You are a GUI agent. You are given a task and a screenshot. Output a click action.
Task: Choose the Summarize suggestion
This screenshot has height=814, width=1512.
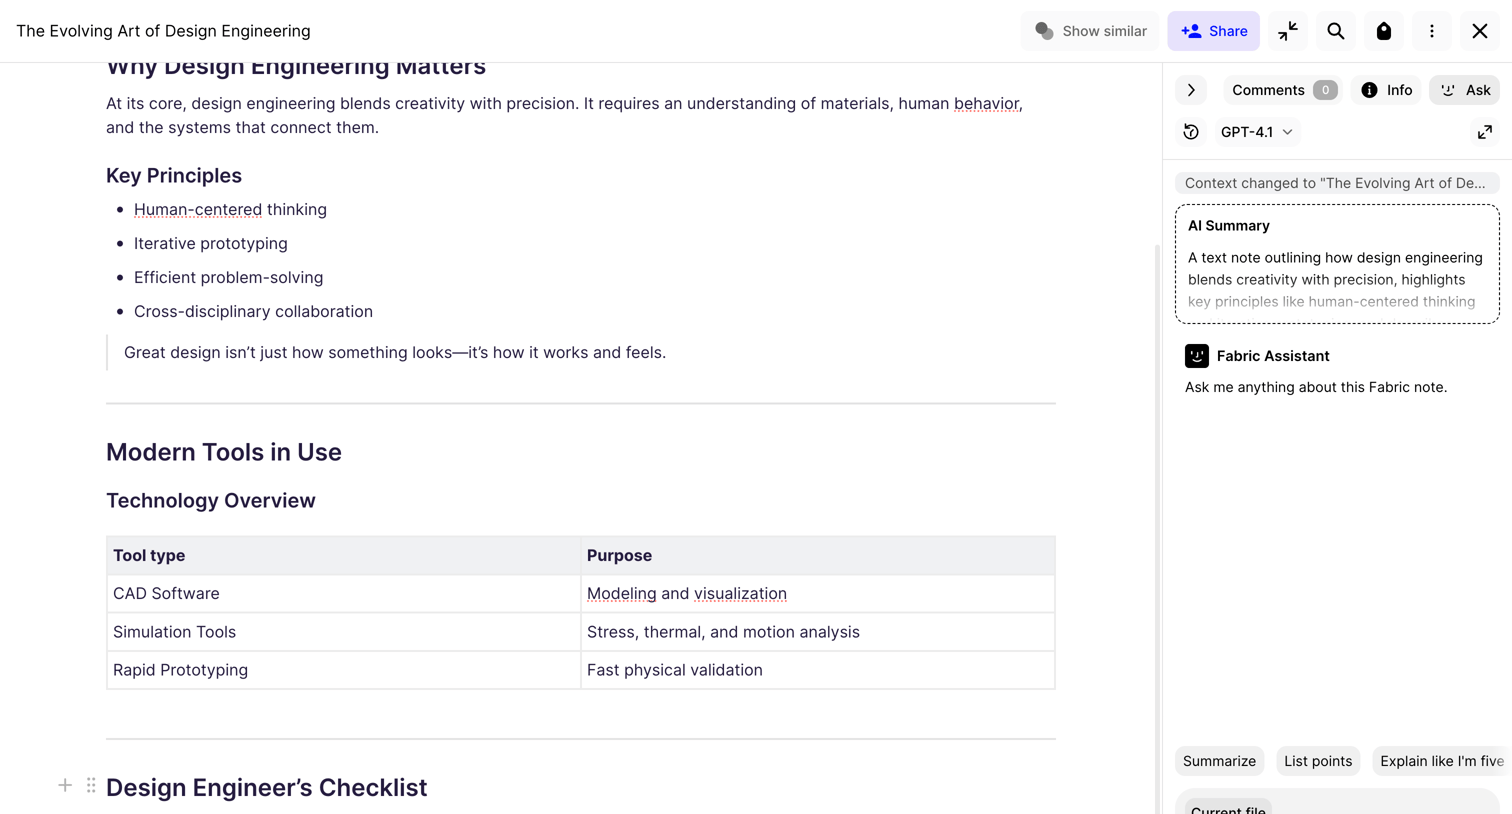(1219, 761)
